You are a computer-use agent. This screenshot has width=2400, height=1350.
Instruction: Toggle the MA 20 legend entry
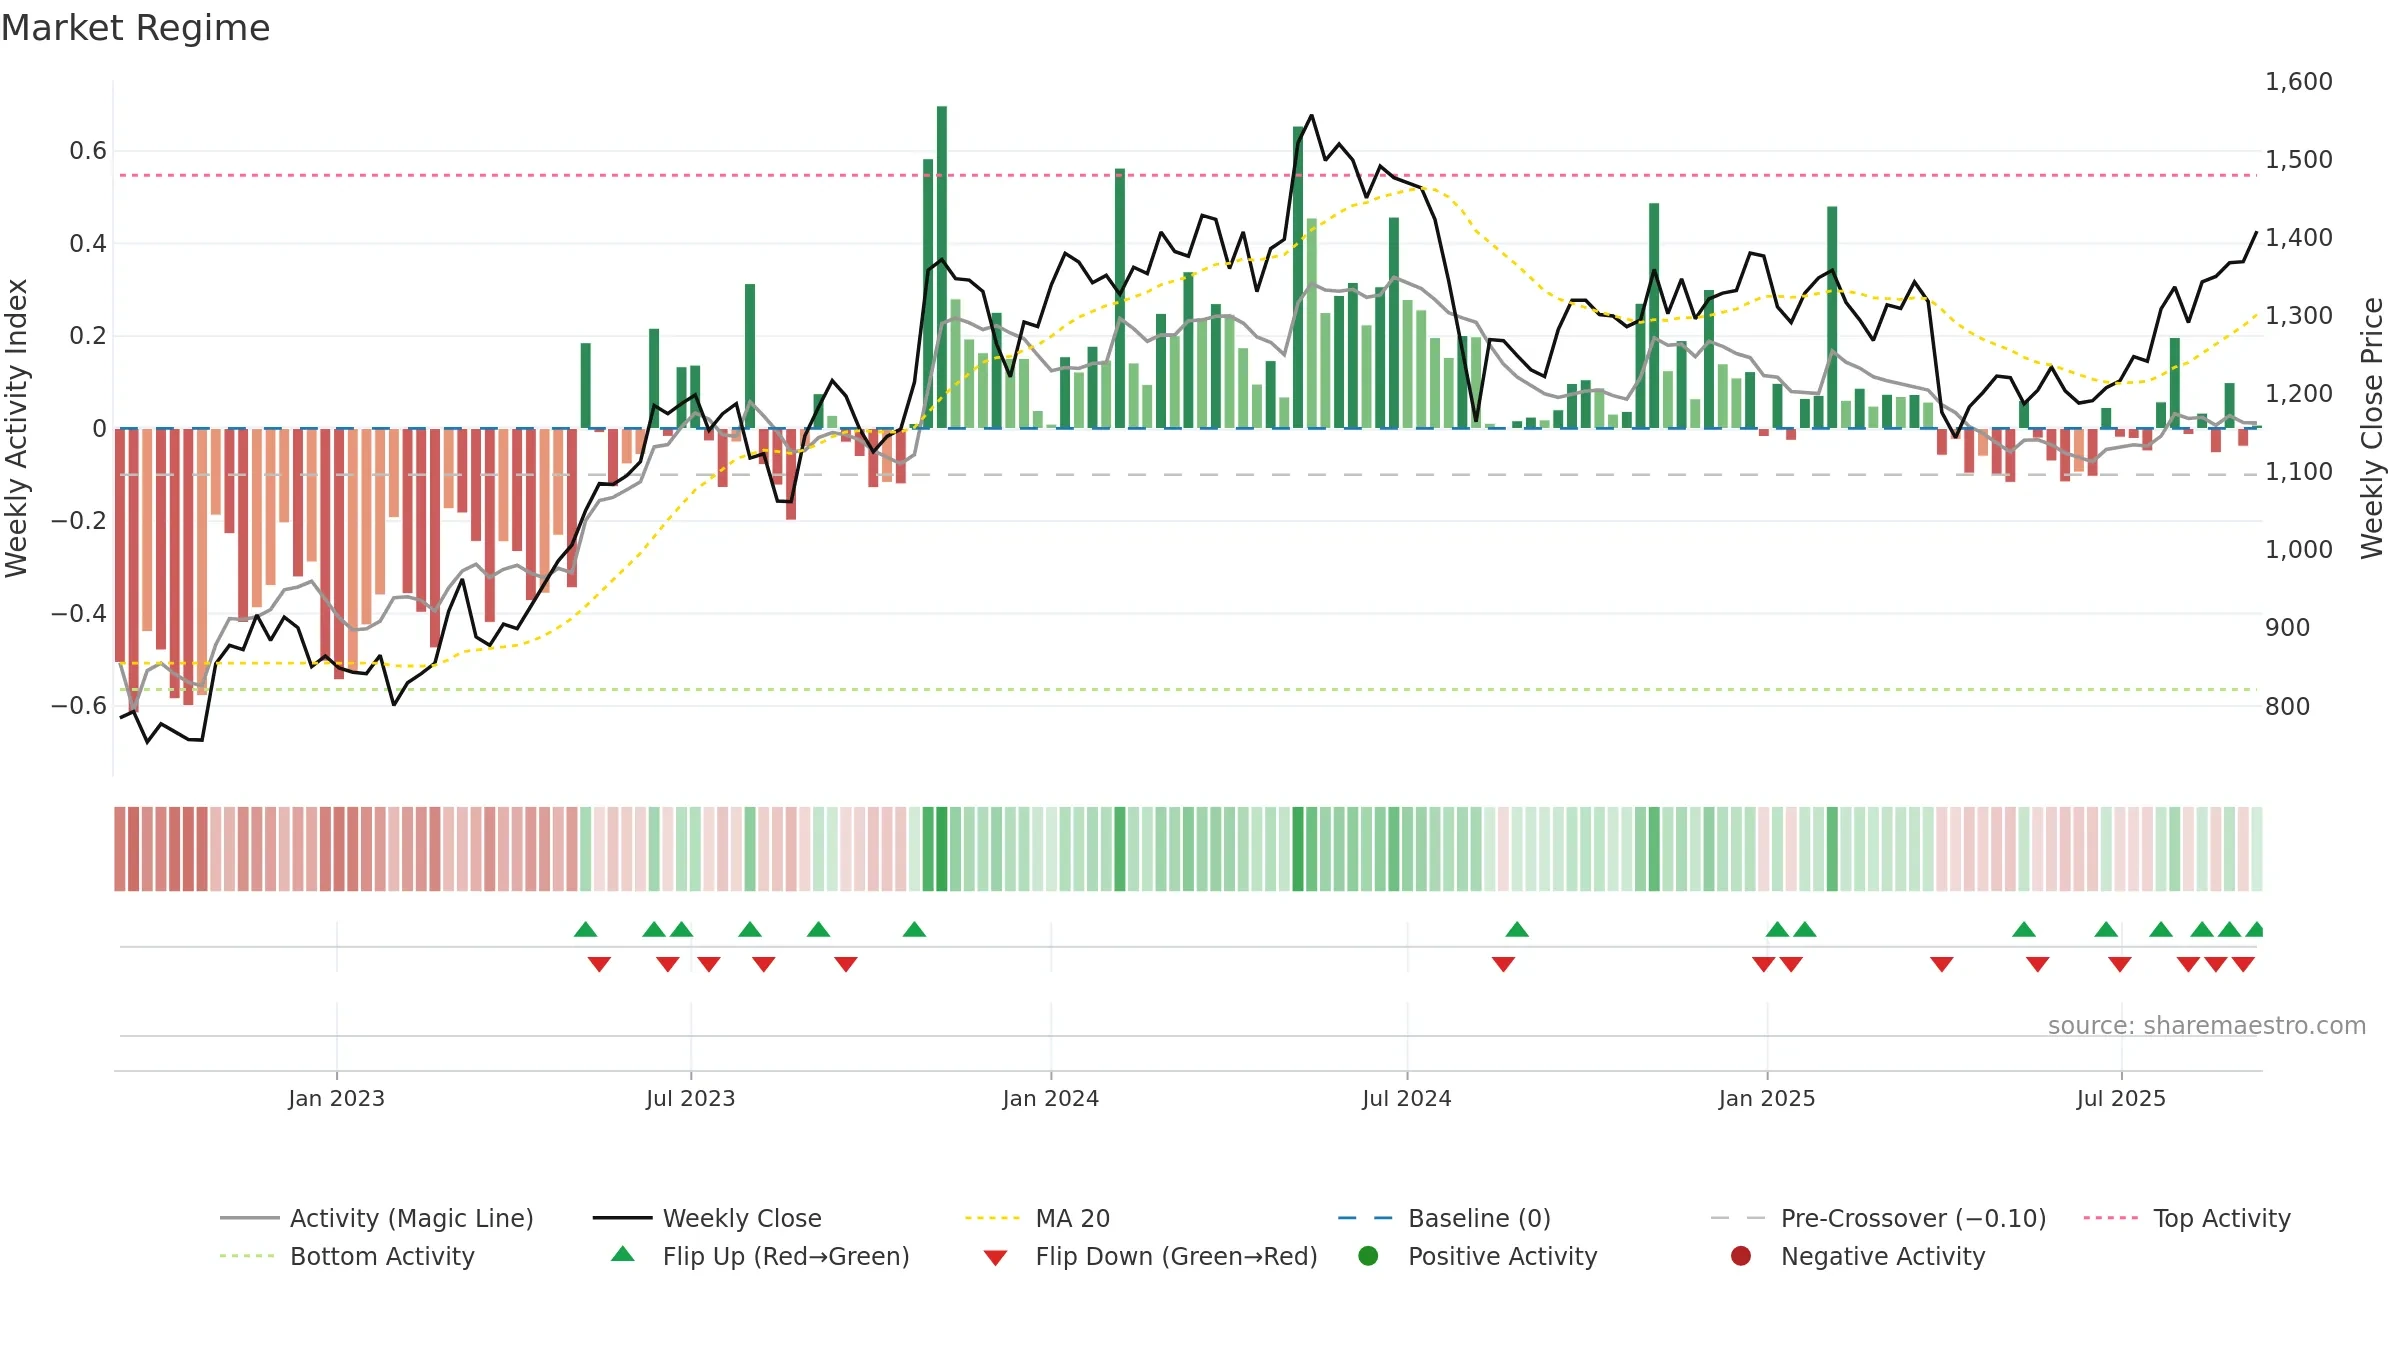point(1037,1218)
